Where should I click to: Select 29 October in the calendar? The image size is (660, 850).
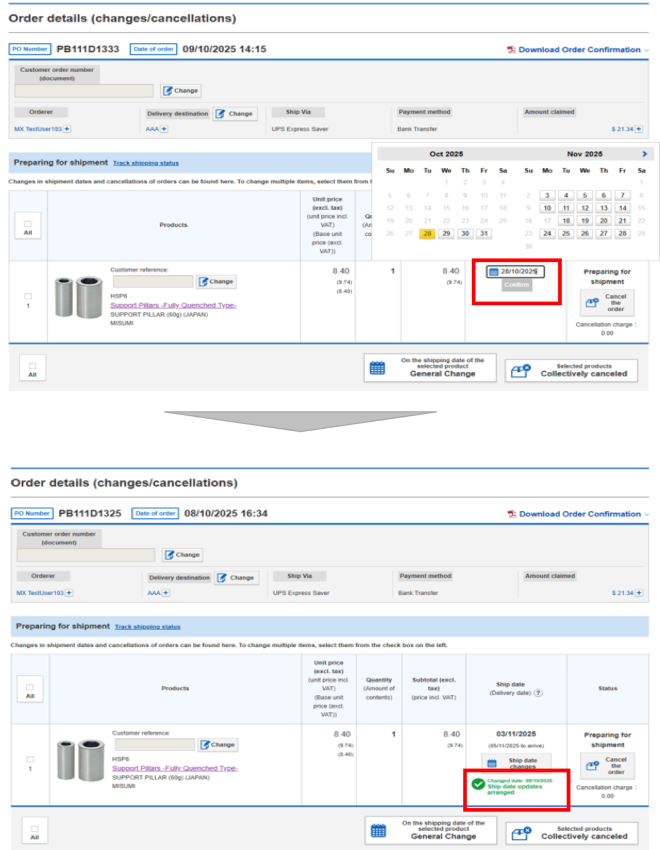447,233
